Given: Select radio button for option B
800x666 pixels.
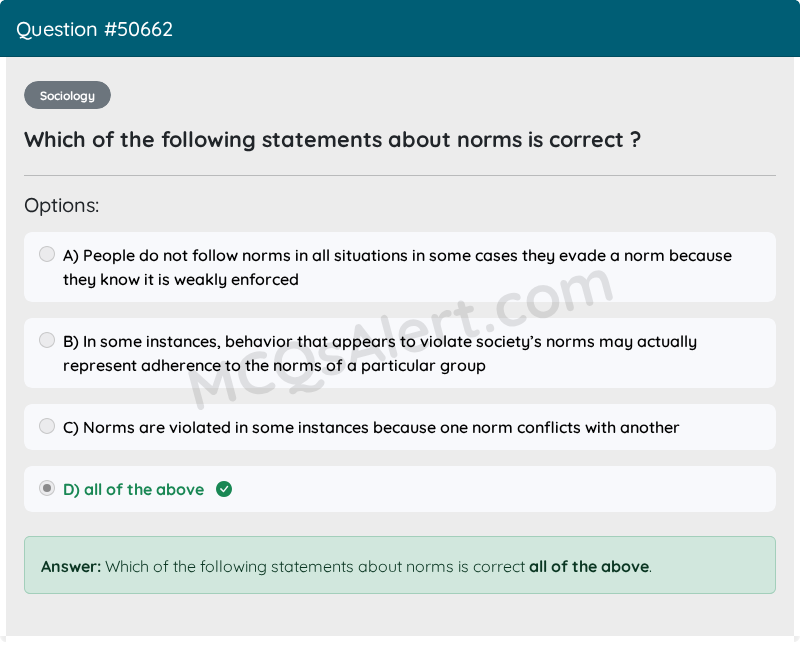Looking at the screenshot, I should [x=47, y=340].
